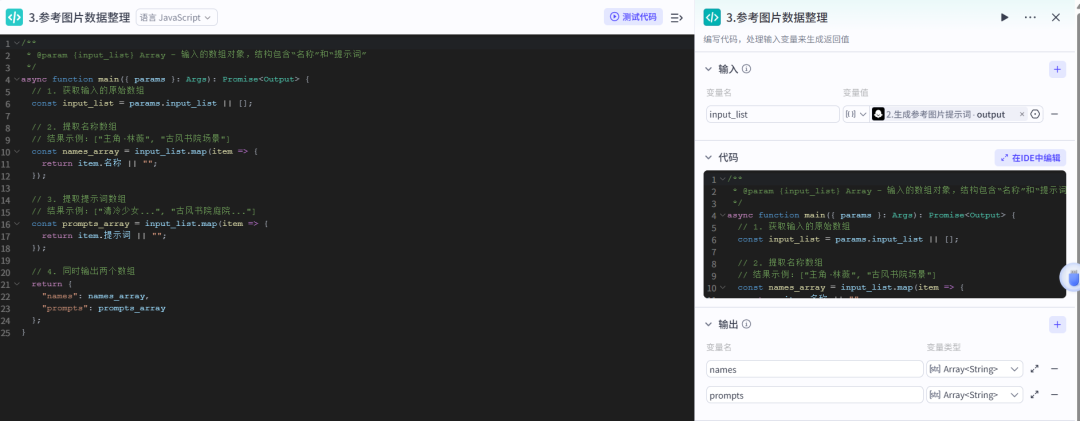Click the variable selector circle icon for input_list
The height and width of the screenshot is (421, 1080).
[x=1035, y=114]
